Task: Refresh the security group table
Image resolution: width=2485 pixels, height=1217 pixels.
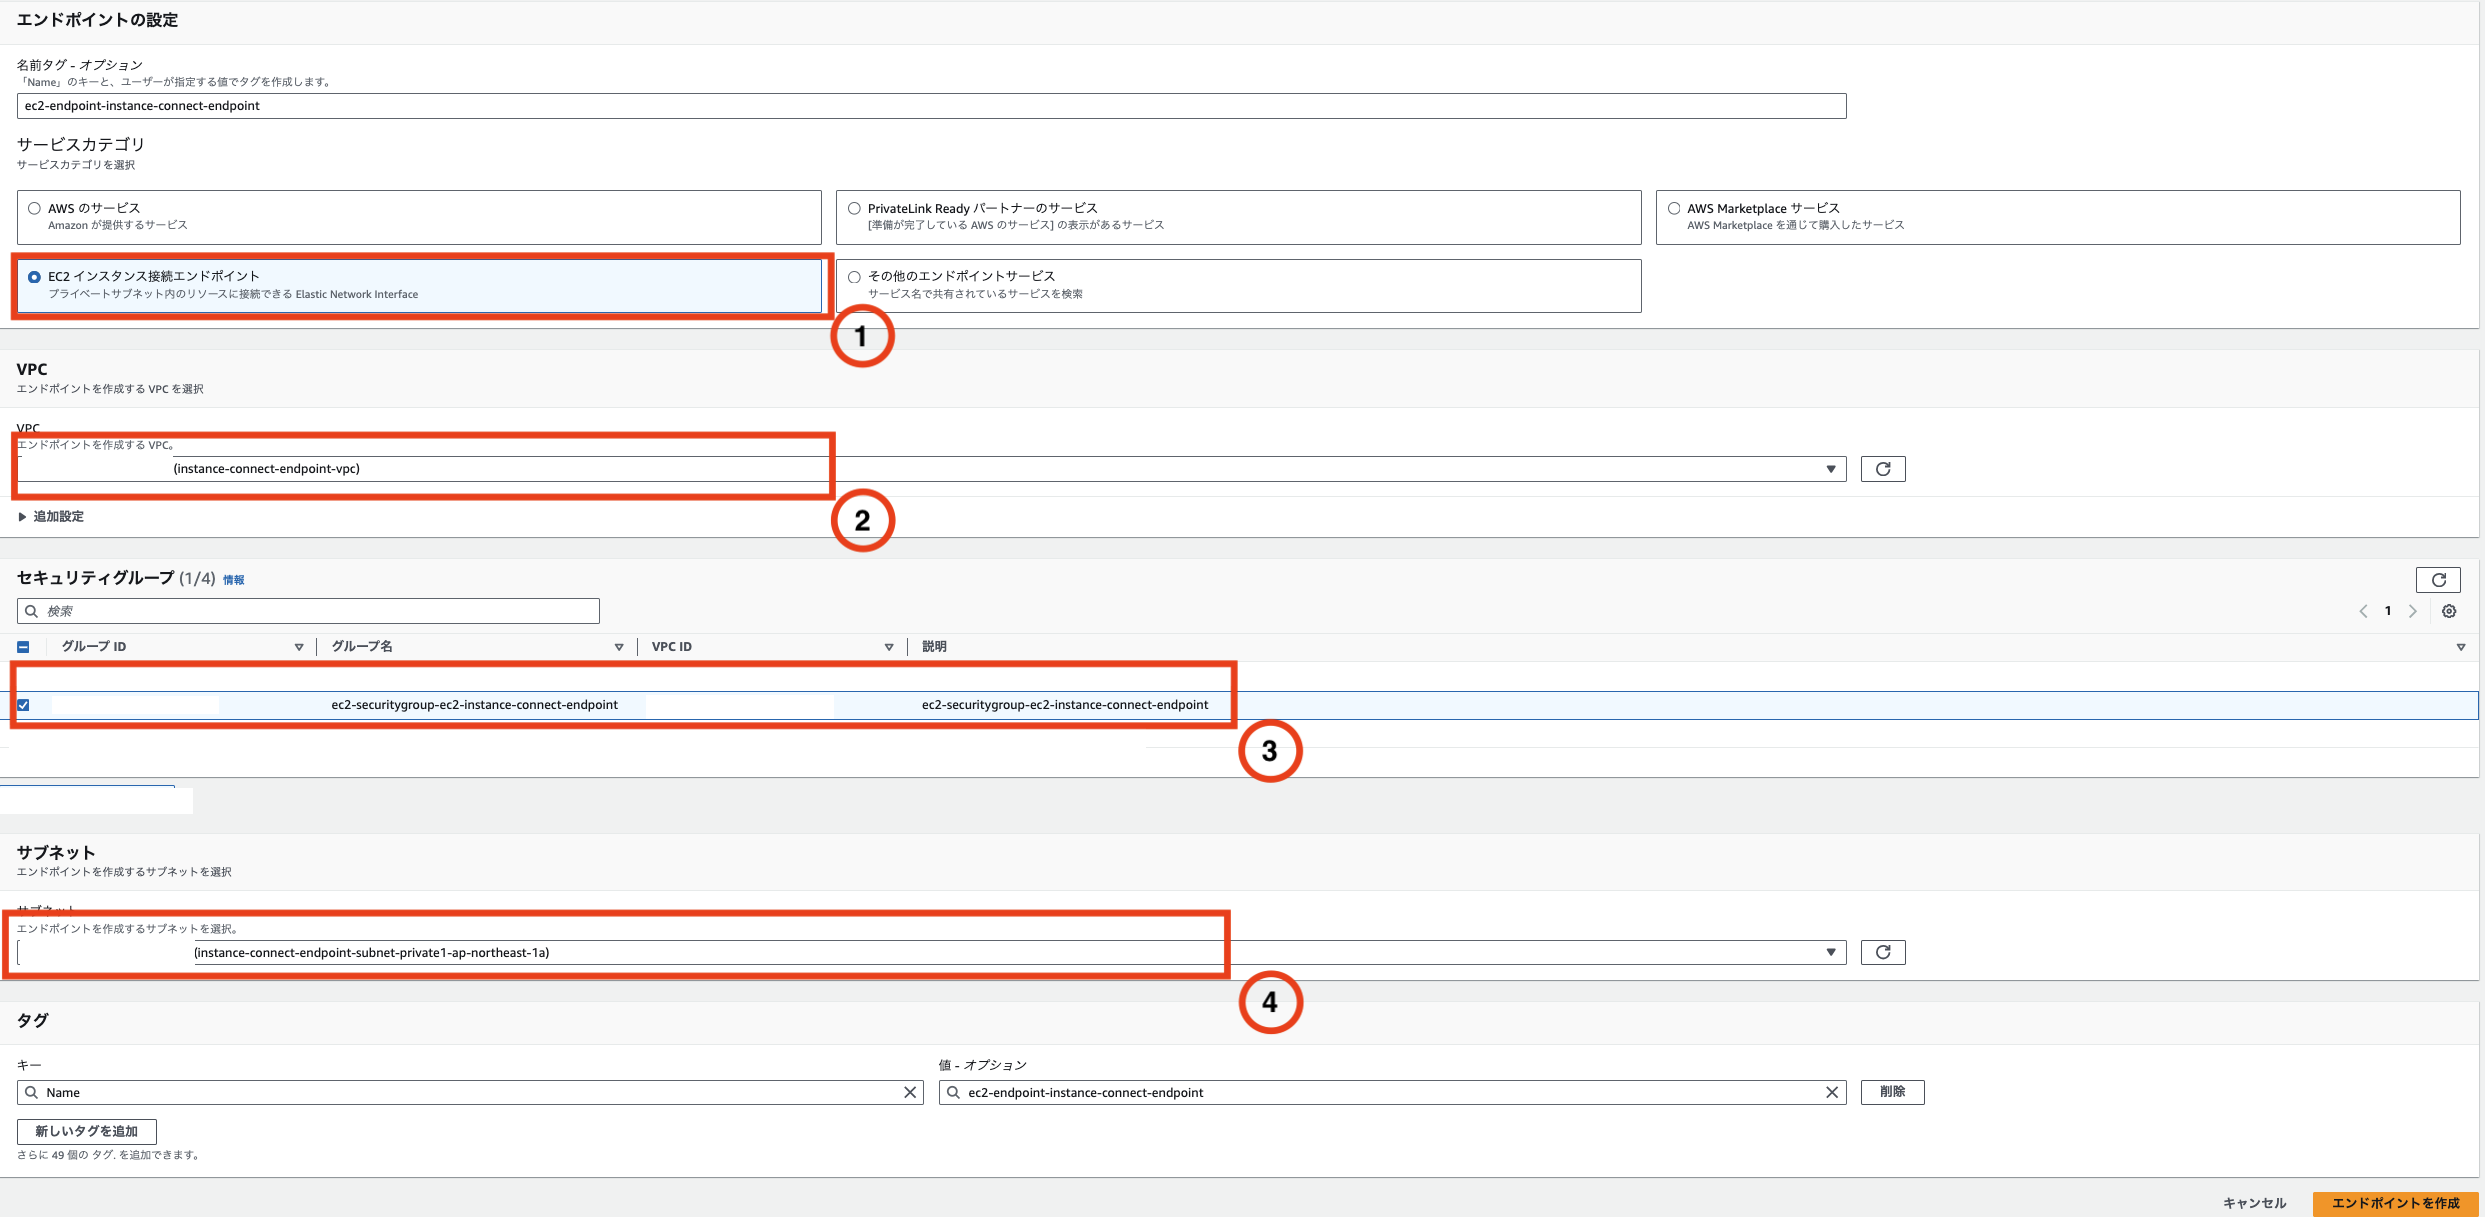Action: click(2440, 580)
